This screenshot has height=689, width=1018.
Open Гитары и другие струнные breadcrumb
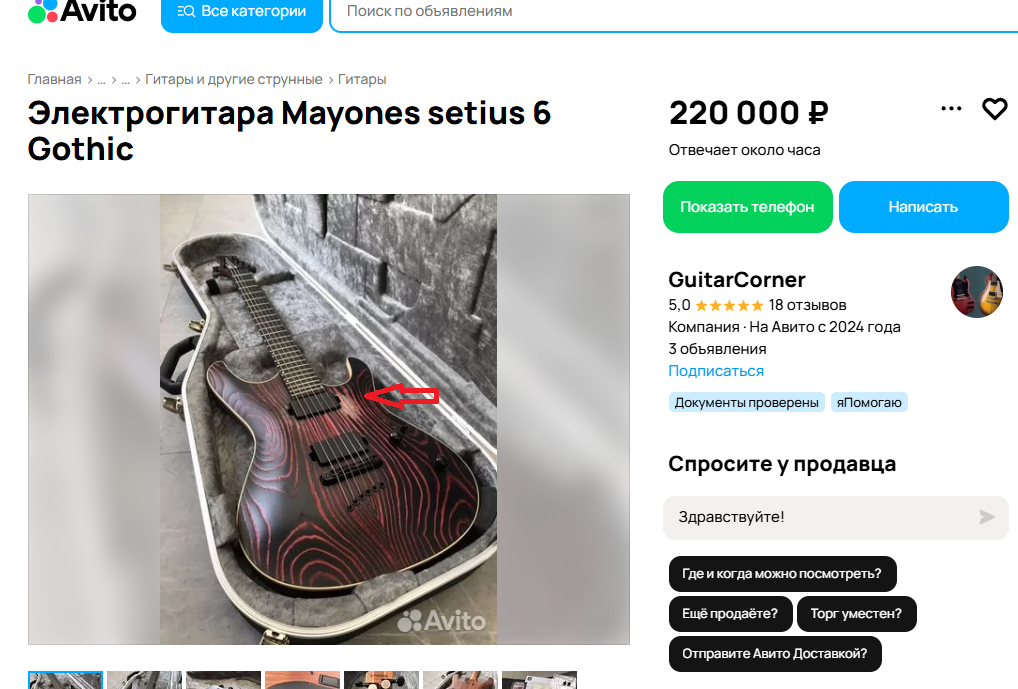234,79
